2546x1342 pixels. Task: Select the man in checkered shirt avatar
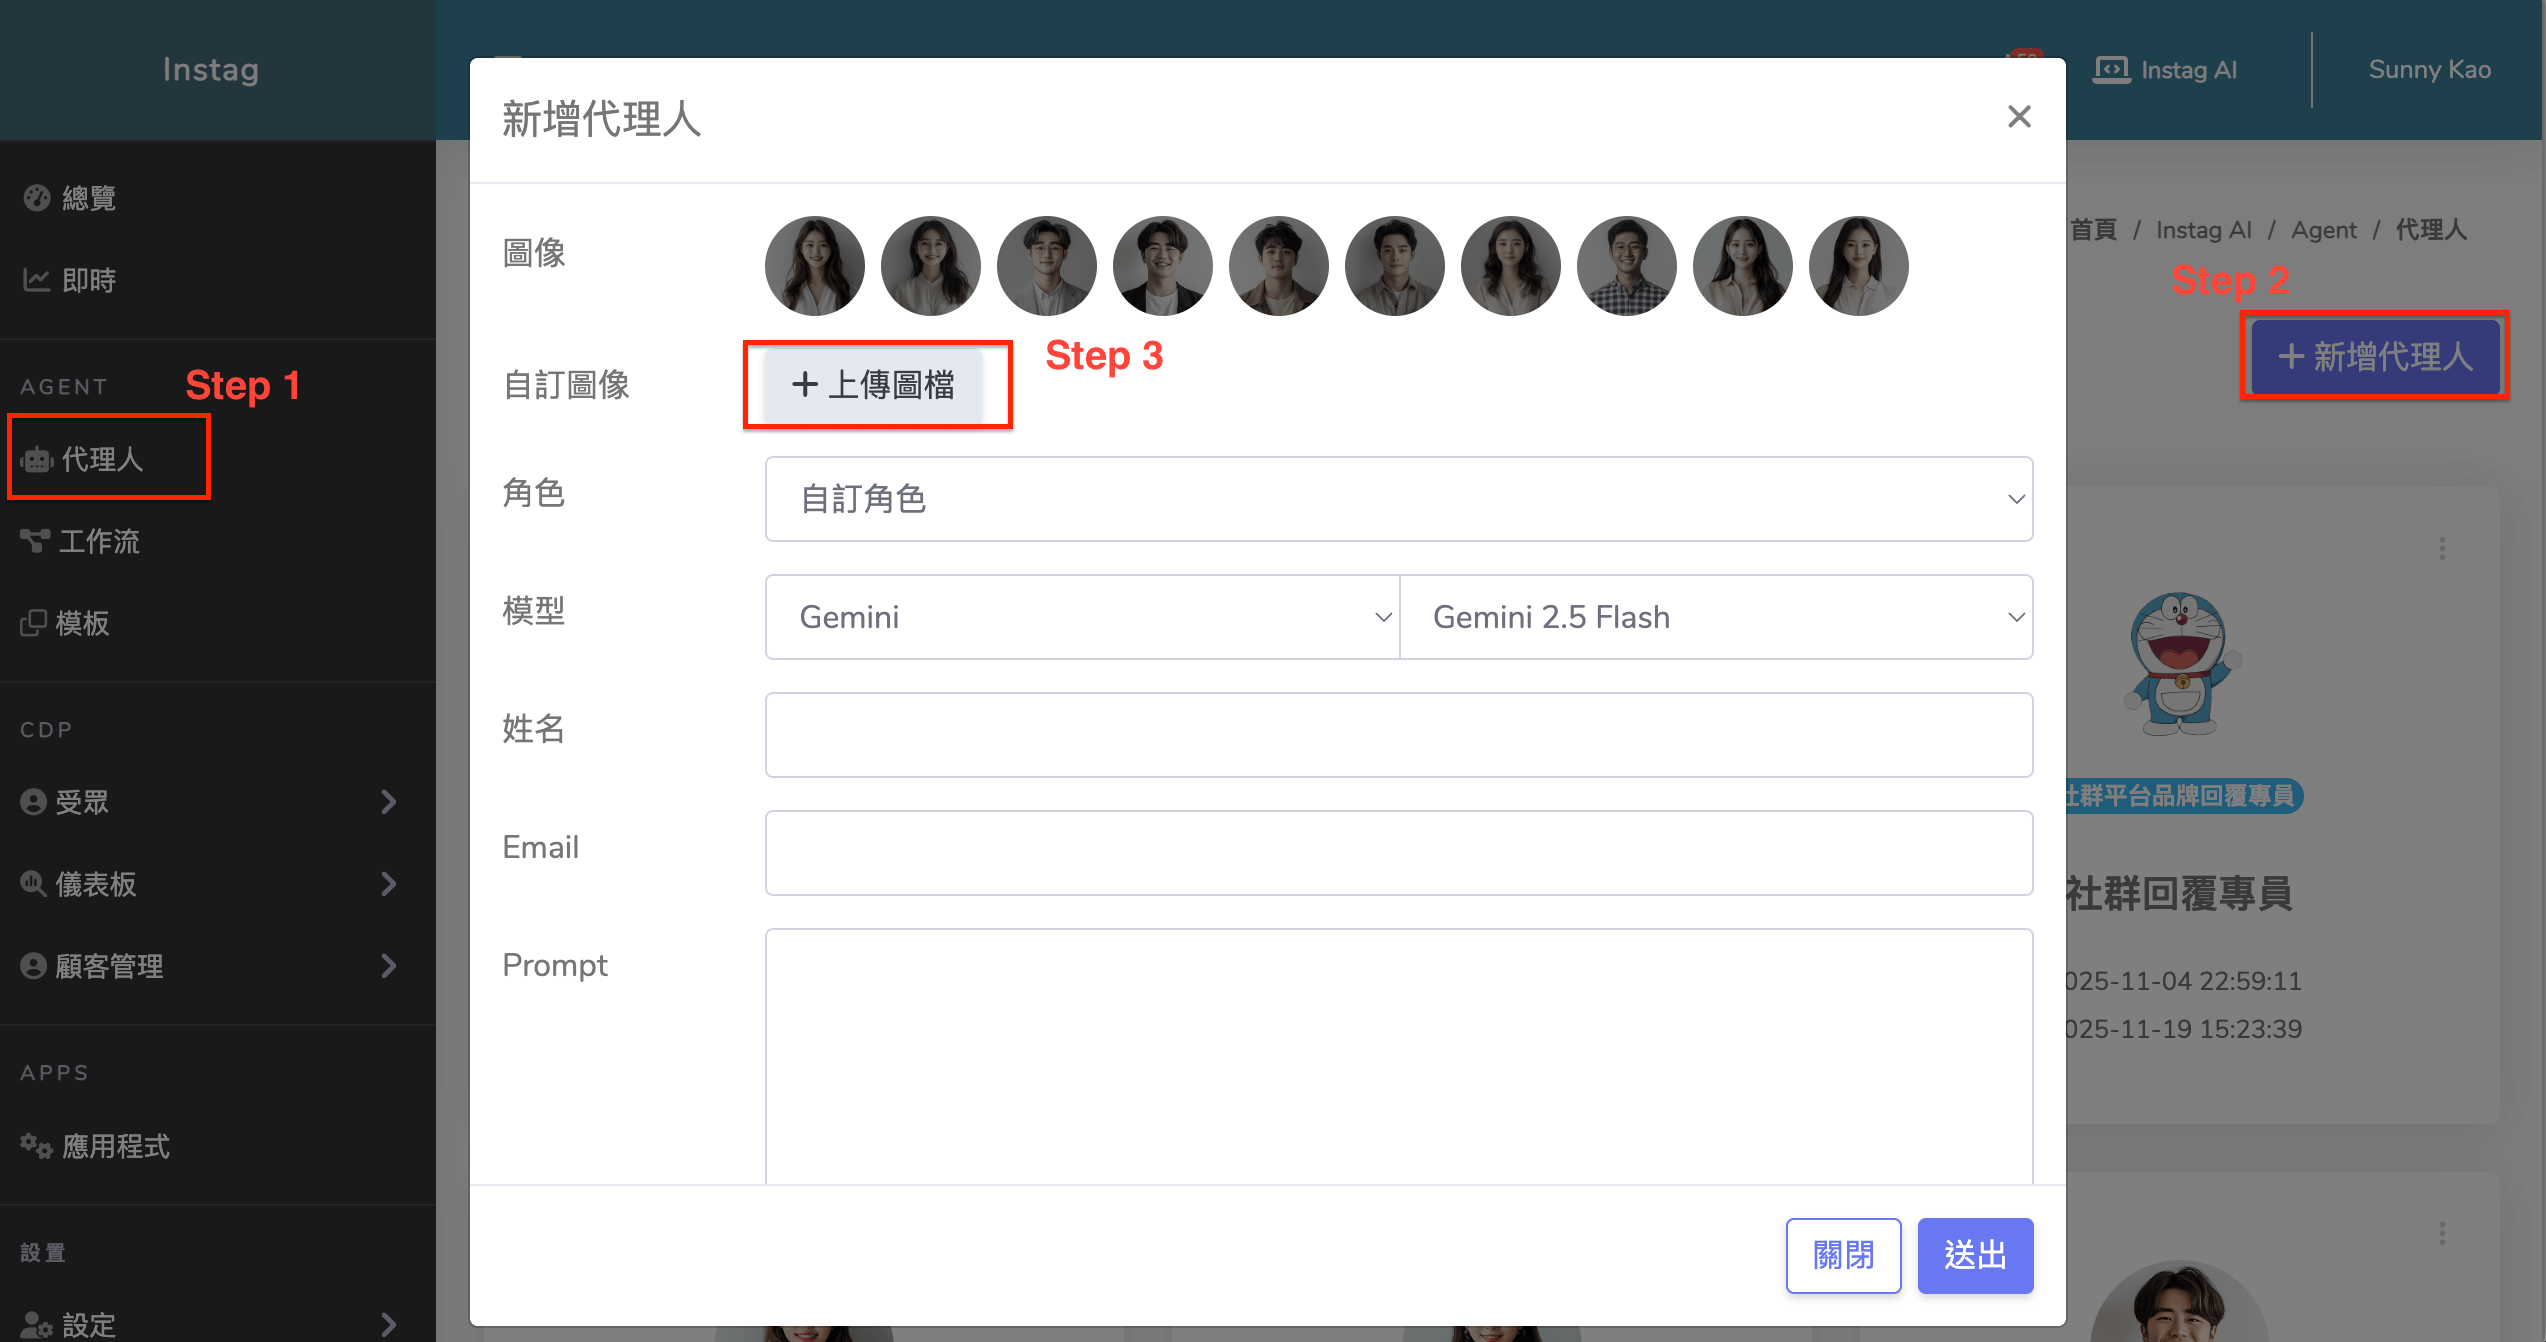point(1626,266)
